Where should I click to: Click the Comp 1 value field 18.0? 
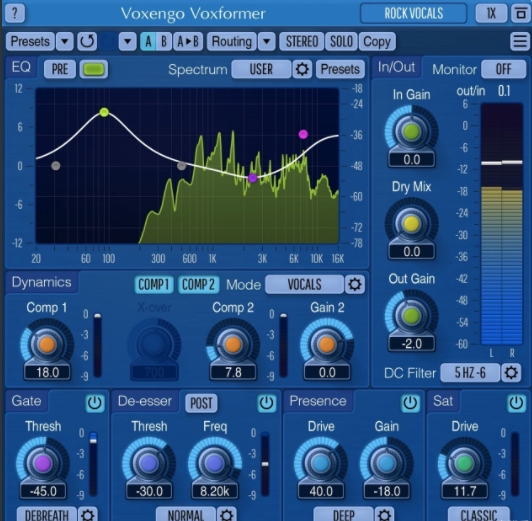[x=48, y=372]
